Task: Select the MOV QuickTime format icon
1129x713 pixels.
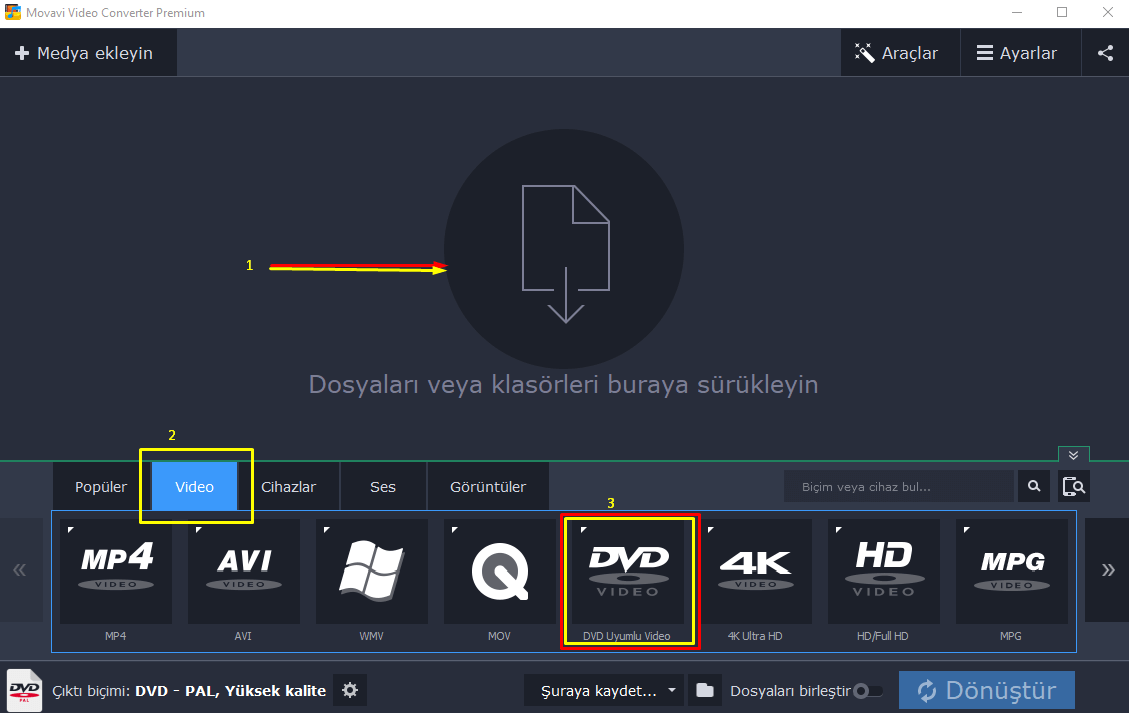Action: [500, 571]
